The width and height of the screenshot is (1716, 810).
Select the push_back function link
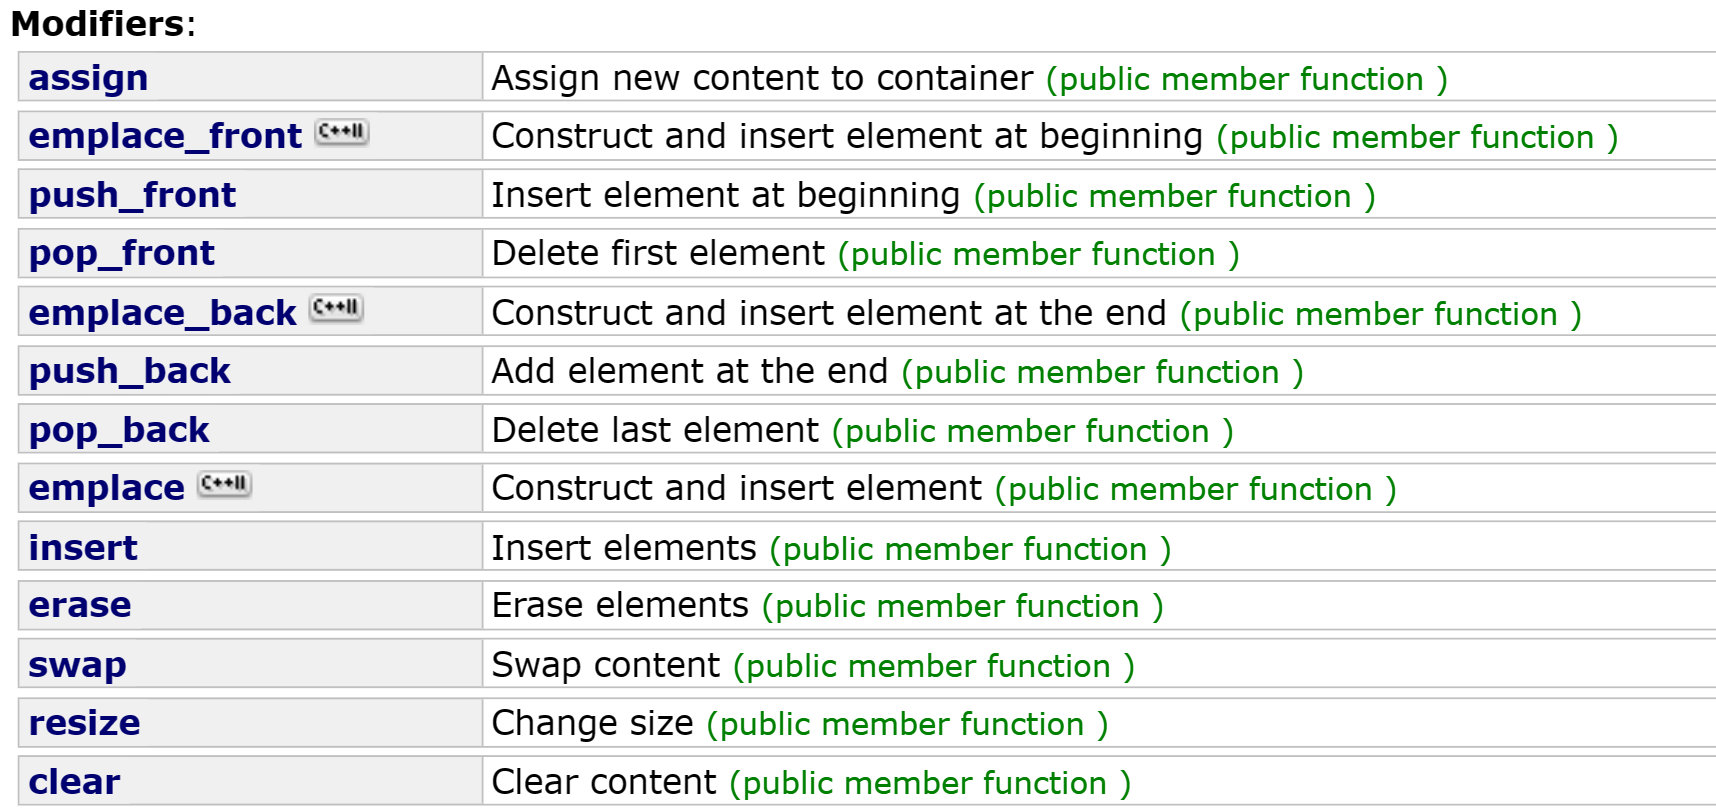point(129,371)
